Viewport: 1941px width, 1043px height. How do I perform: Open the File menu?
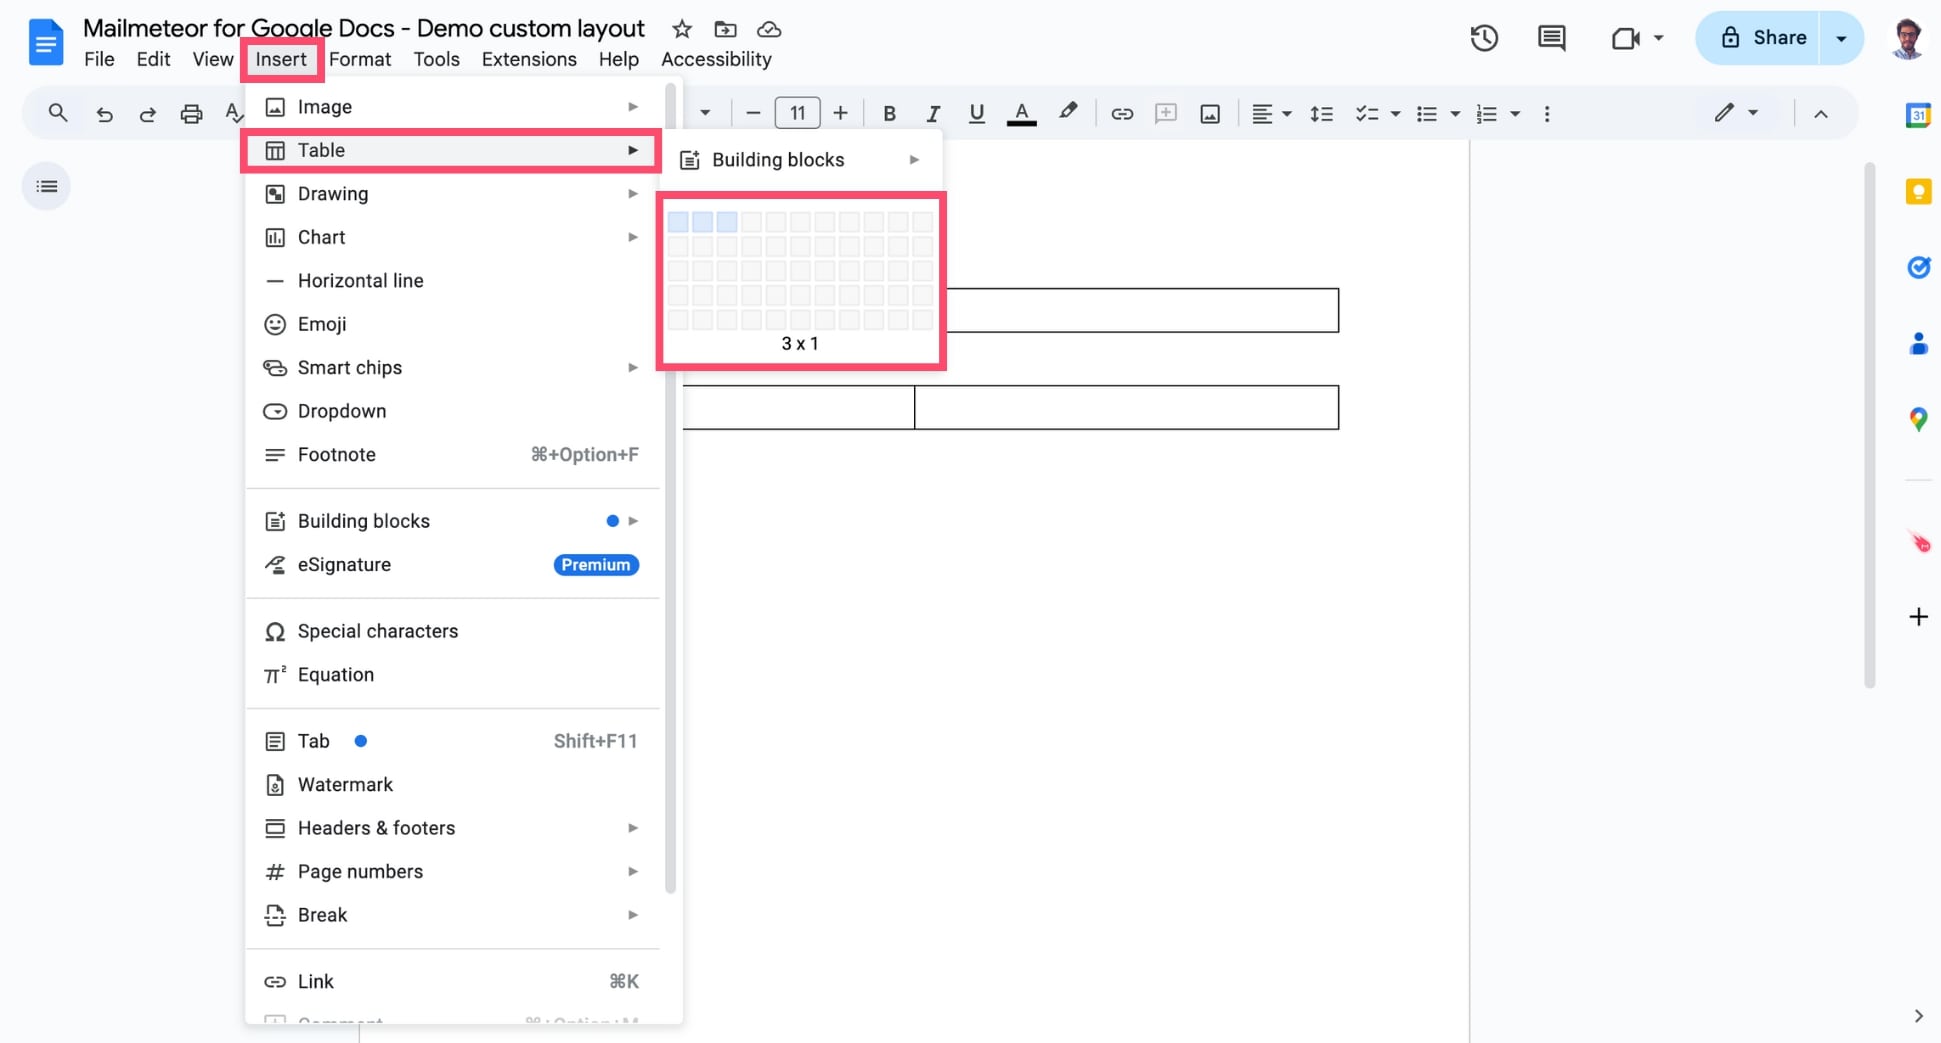(x=99, y=59)
